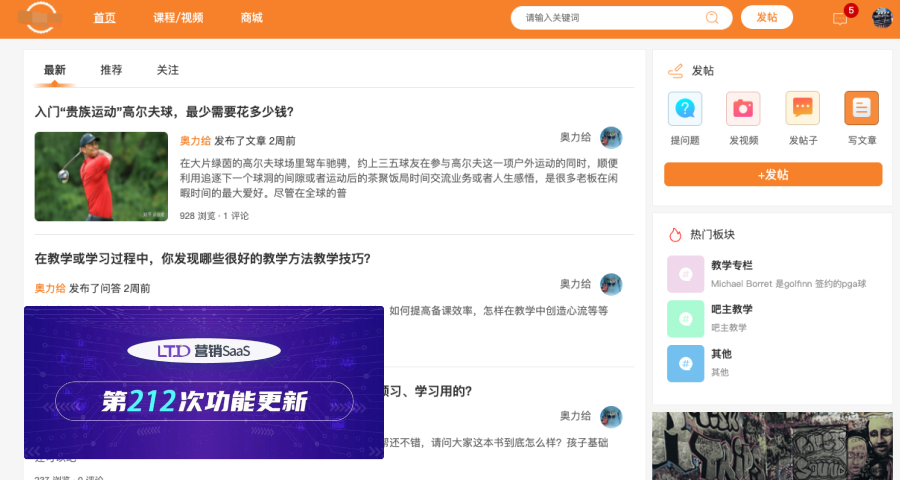Open the 商城 nav item
Viewport: 900px width, 480px height.
251,18
